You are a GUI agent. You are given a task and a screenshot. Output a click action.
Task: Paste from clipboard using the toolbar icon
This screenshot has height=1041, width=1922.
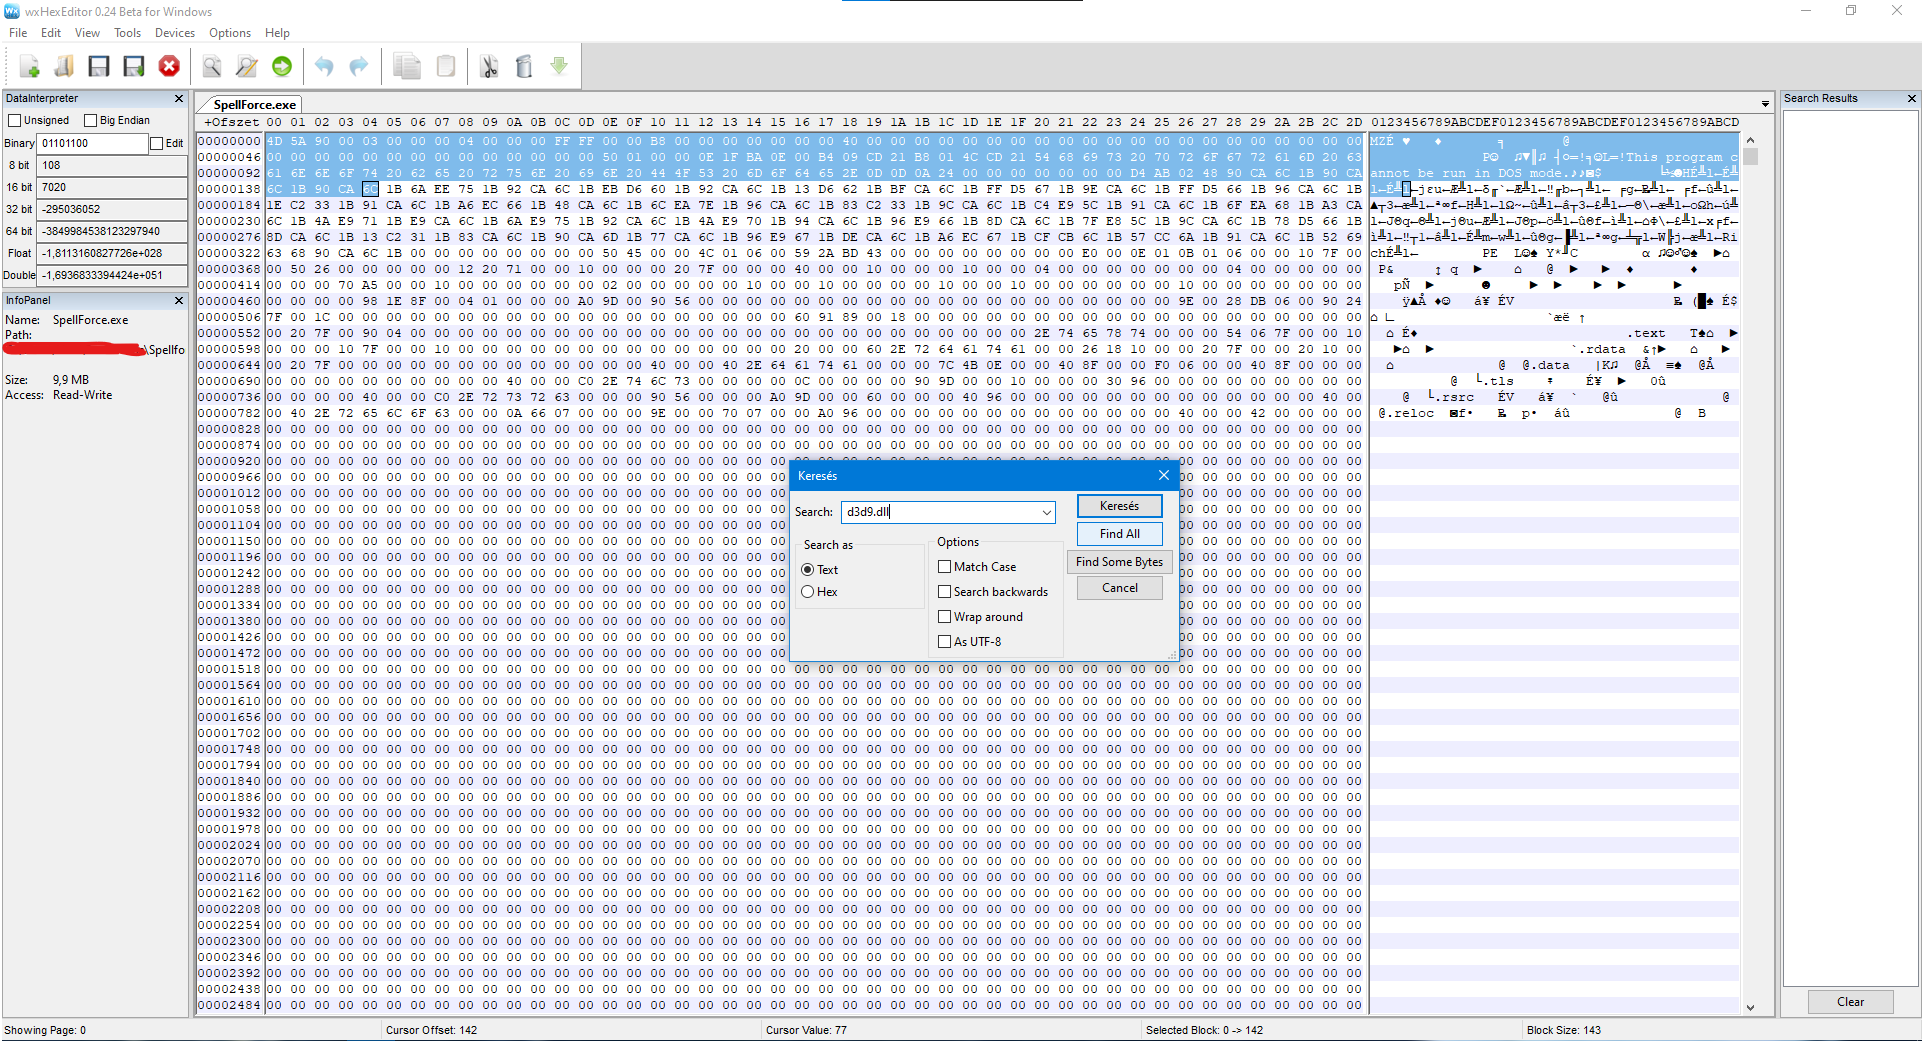pyautogui.click(x=446, y=66)
